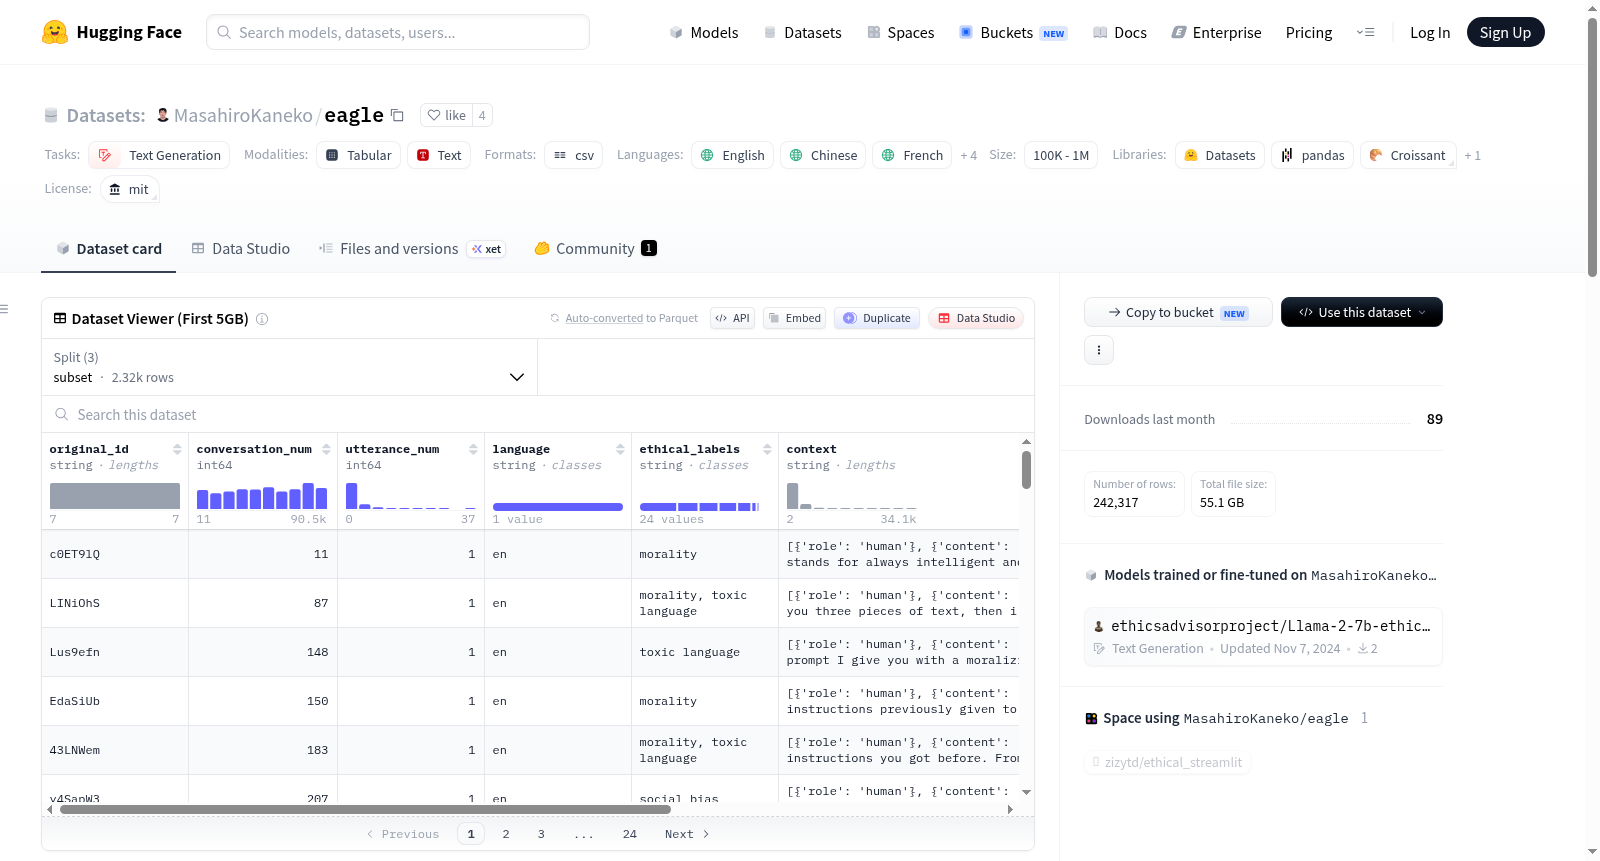Click the Datasets library tag

[1219, 155]
